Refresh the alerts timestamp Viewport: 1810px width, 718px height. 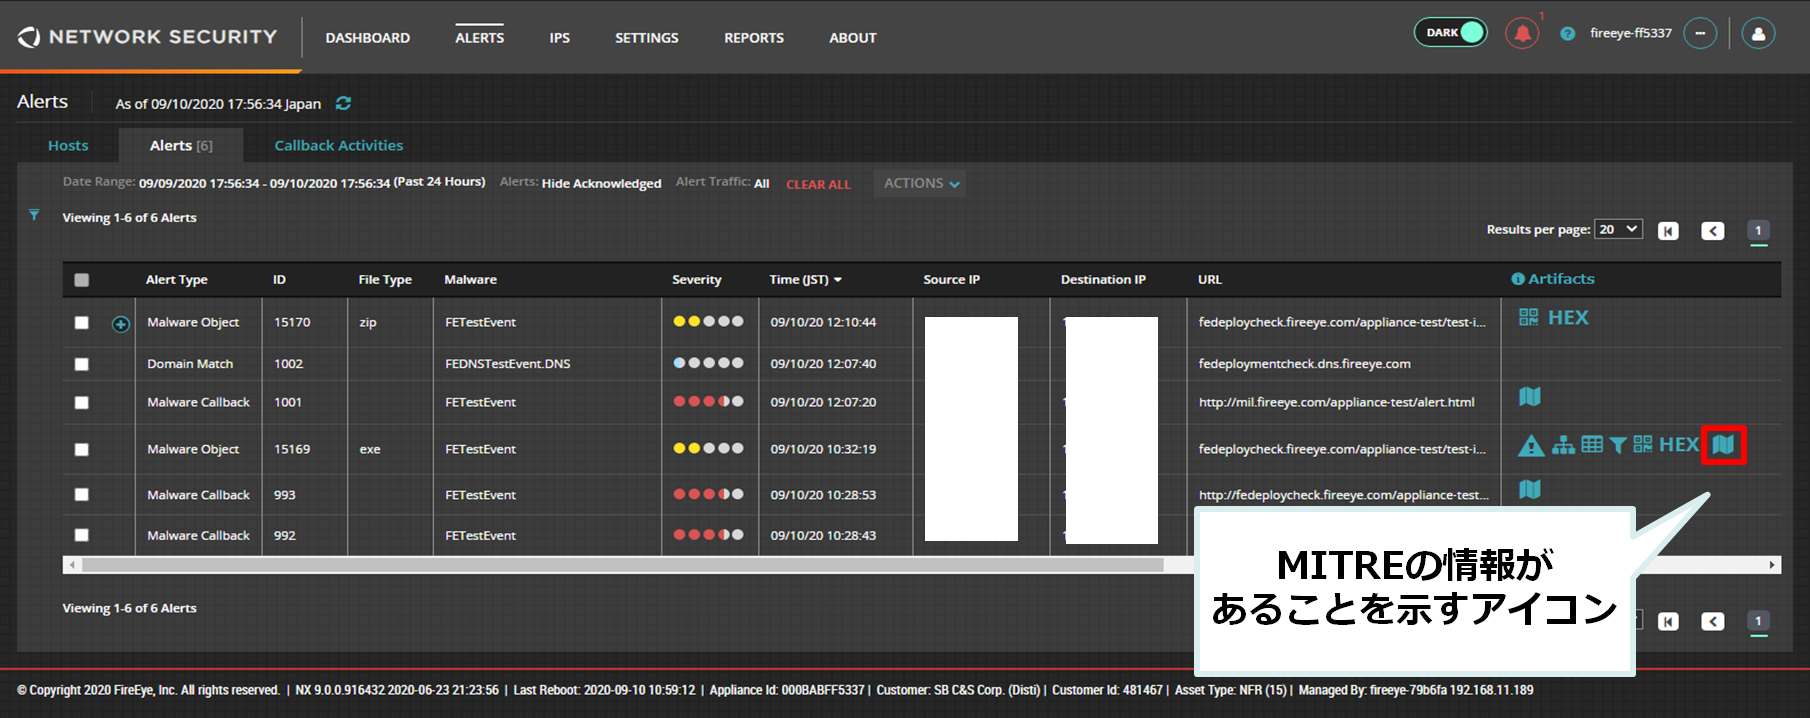pos(343,103)
